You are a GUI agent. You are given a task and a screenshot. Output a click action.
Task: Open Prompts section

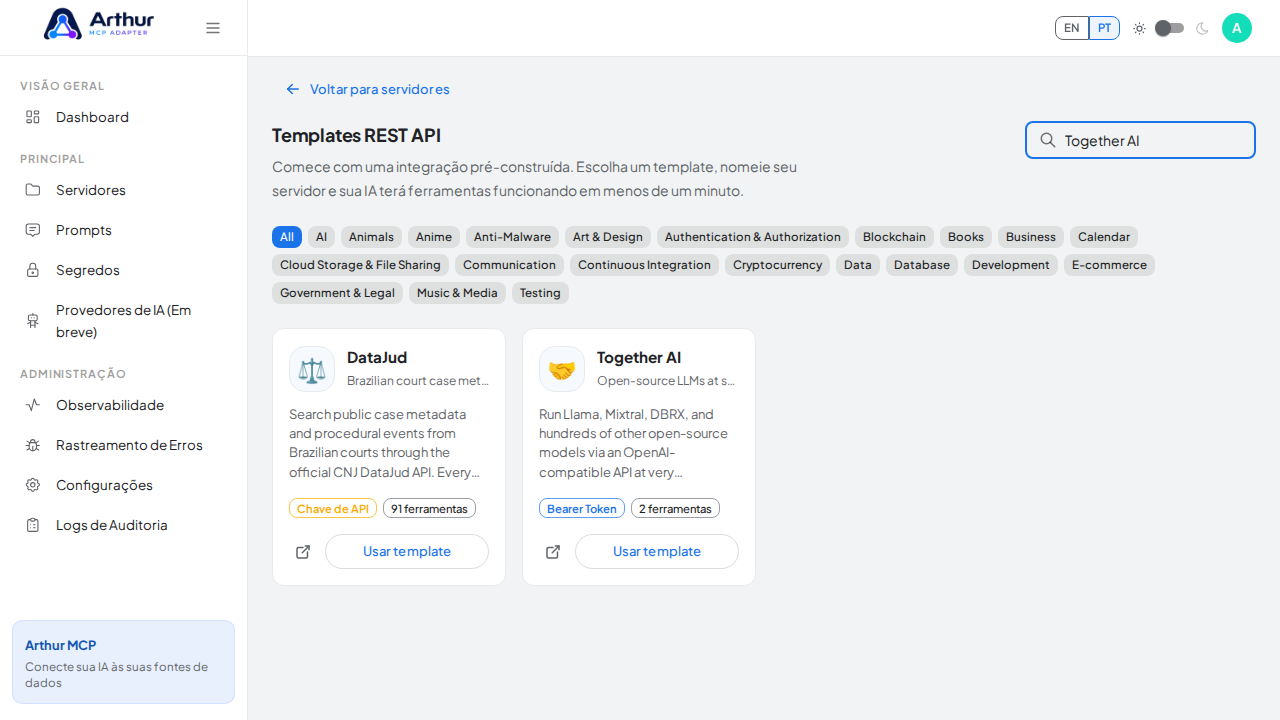coord(124,230)
